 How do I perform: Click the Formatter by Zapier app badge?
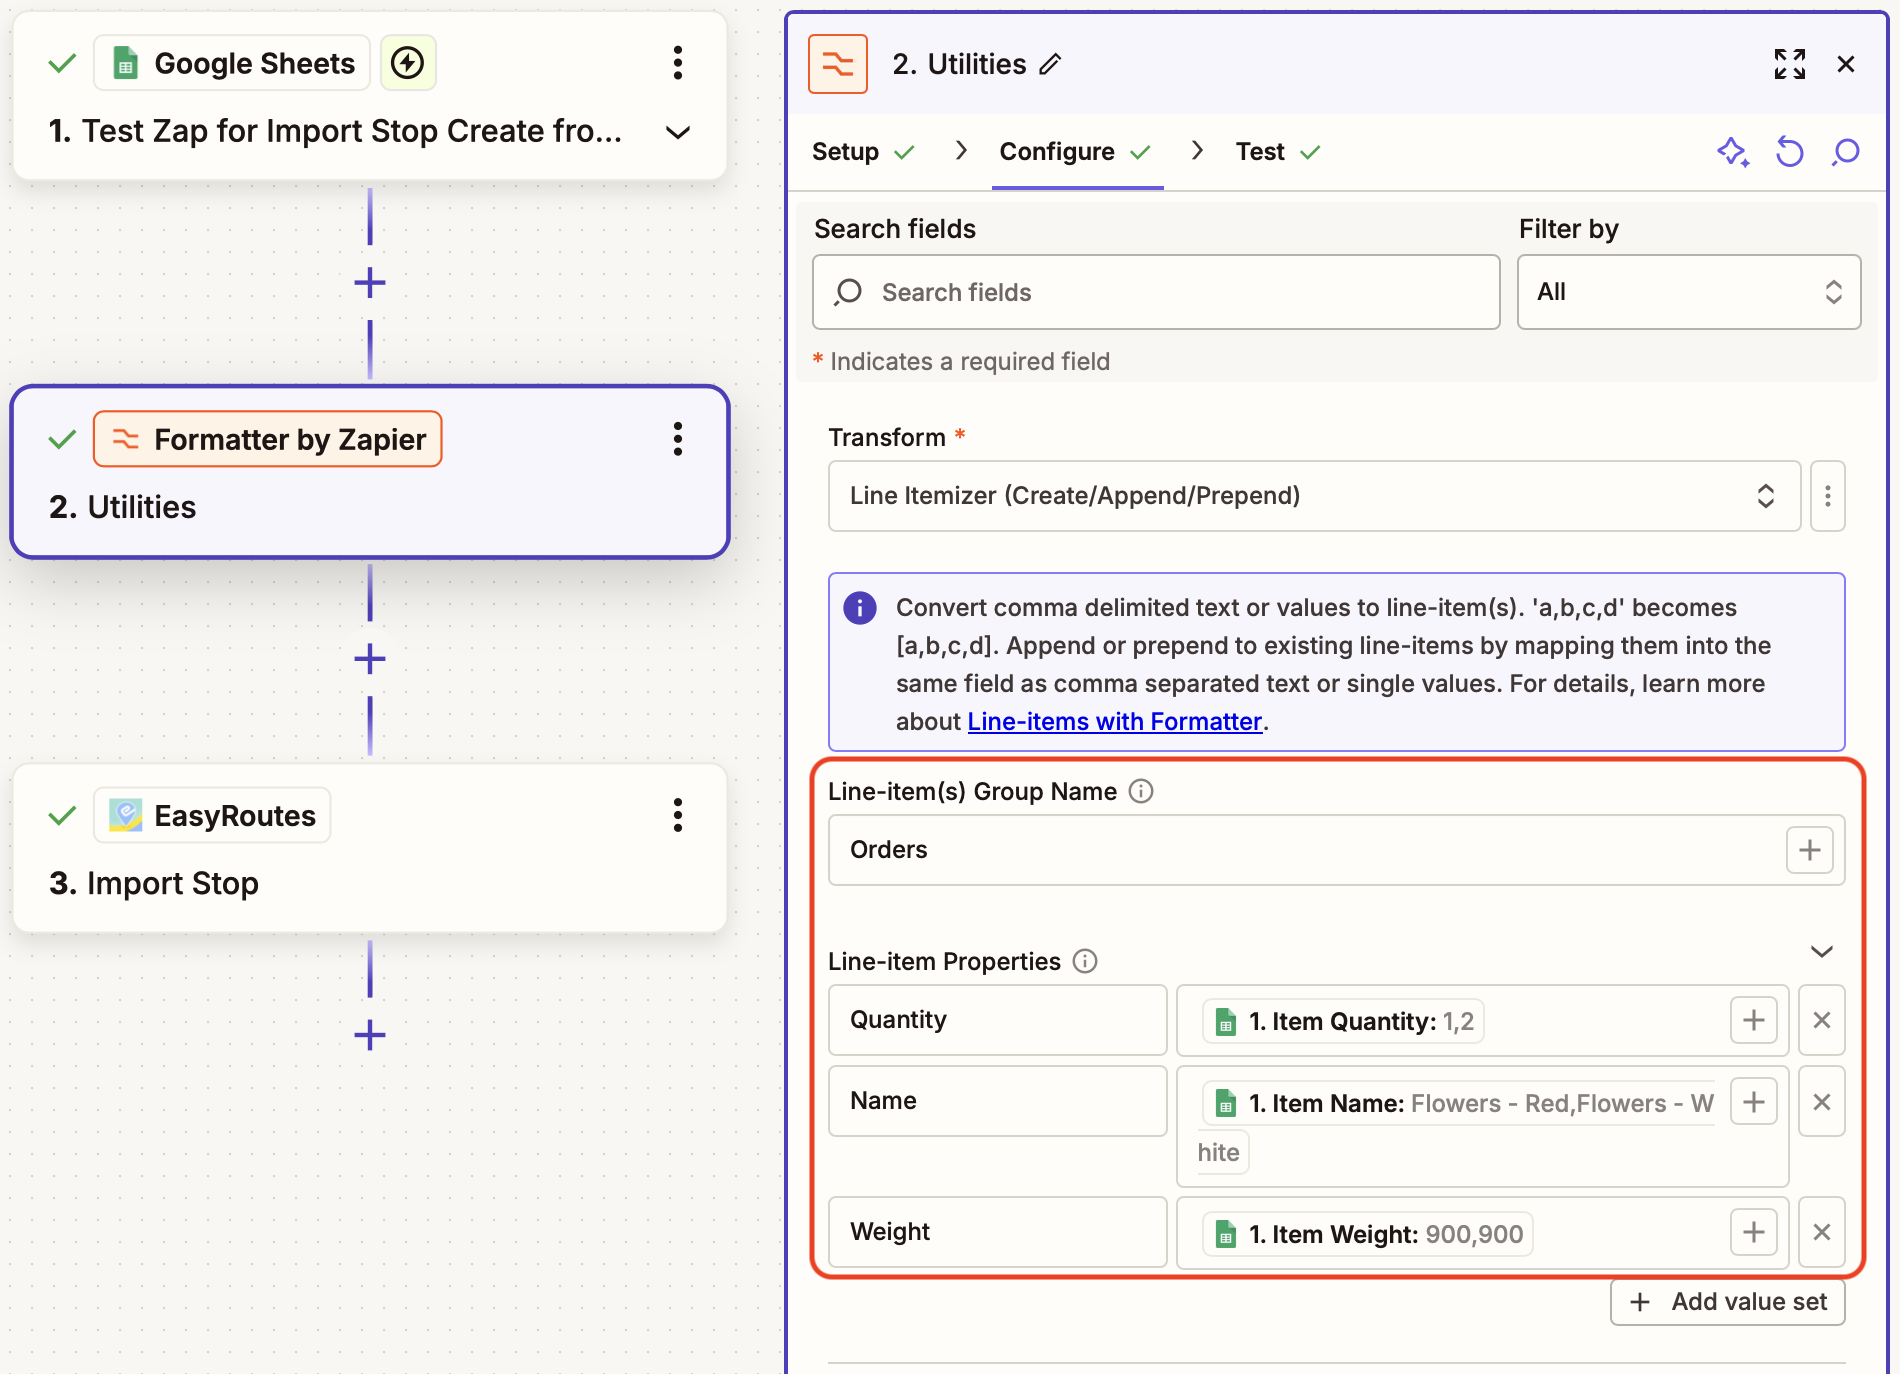268,439
